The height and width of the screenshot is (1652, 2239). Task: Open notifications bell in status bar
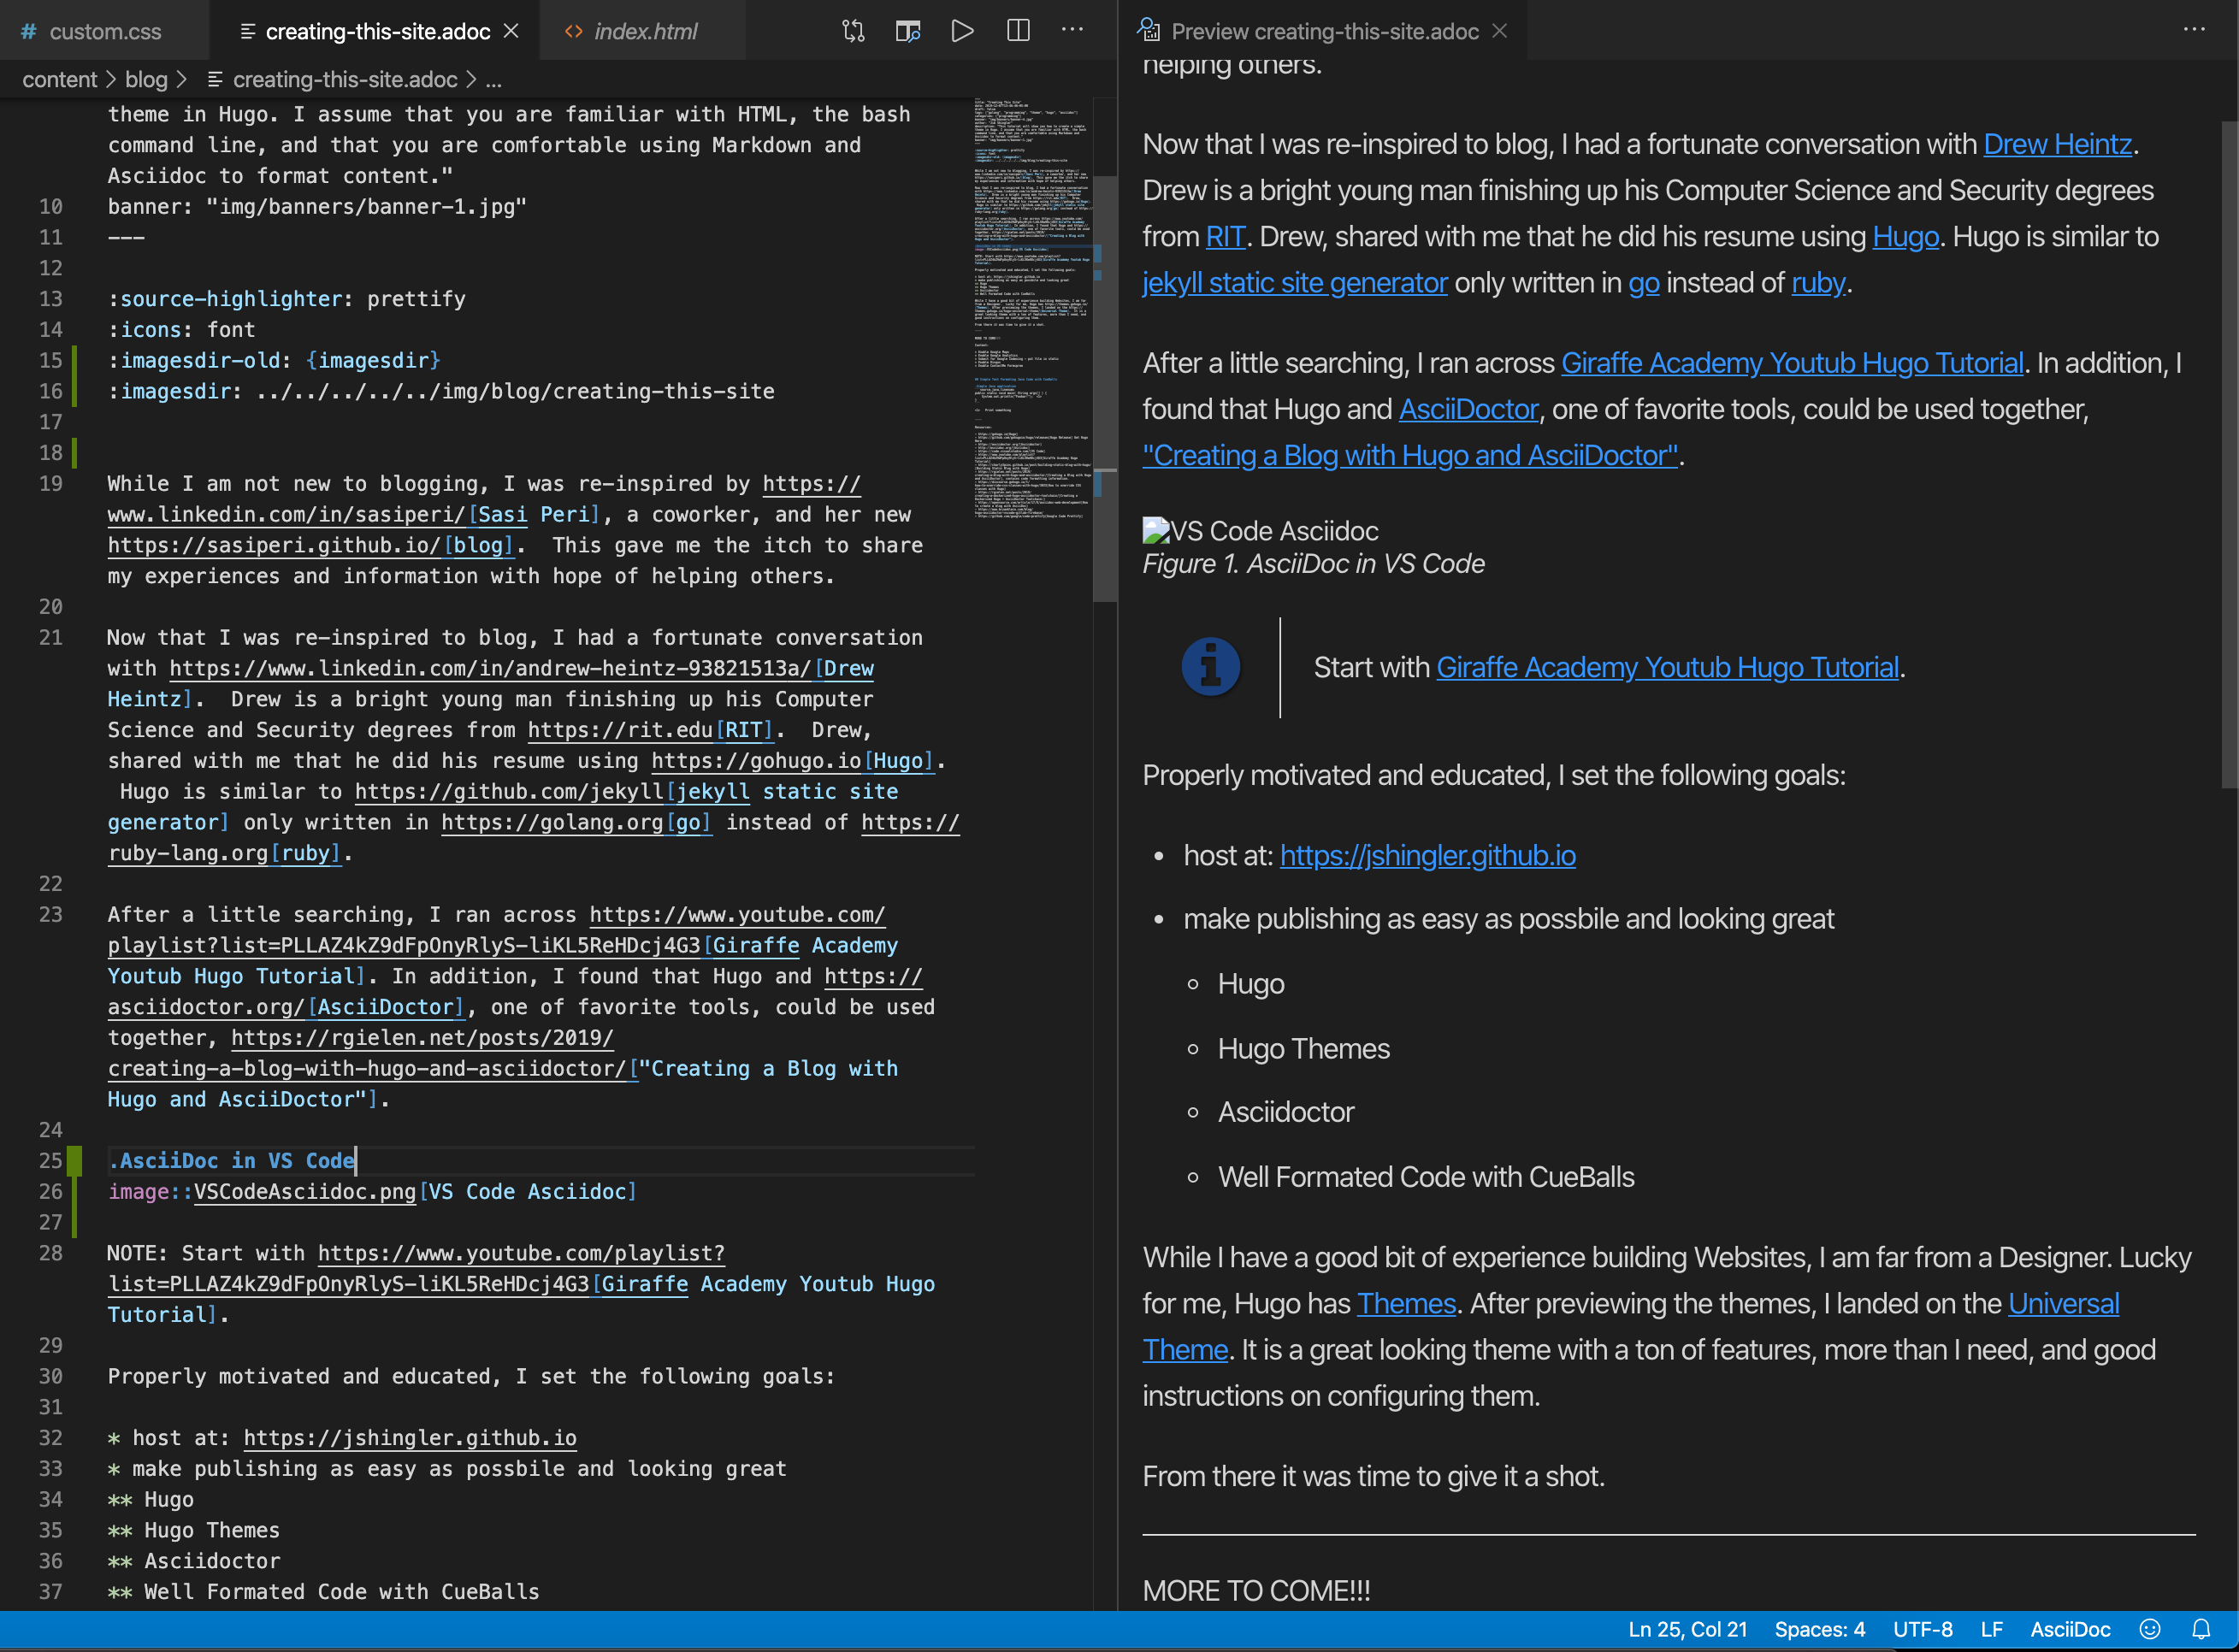(x=2201, y=1629)
